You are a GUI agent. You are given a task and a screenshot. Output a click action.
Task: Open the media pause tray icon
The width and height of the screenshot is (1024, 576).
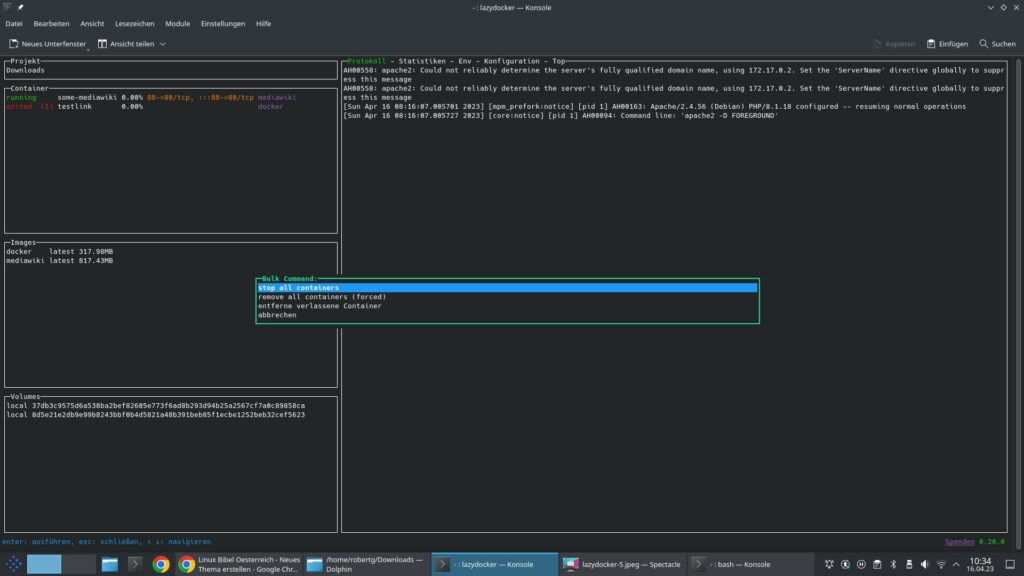click(x=861, y=564)
